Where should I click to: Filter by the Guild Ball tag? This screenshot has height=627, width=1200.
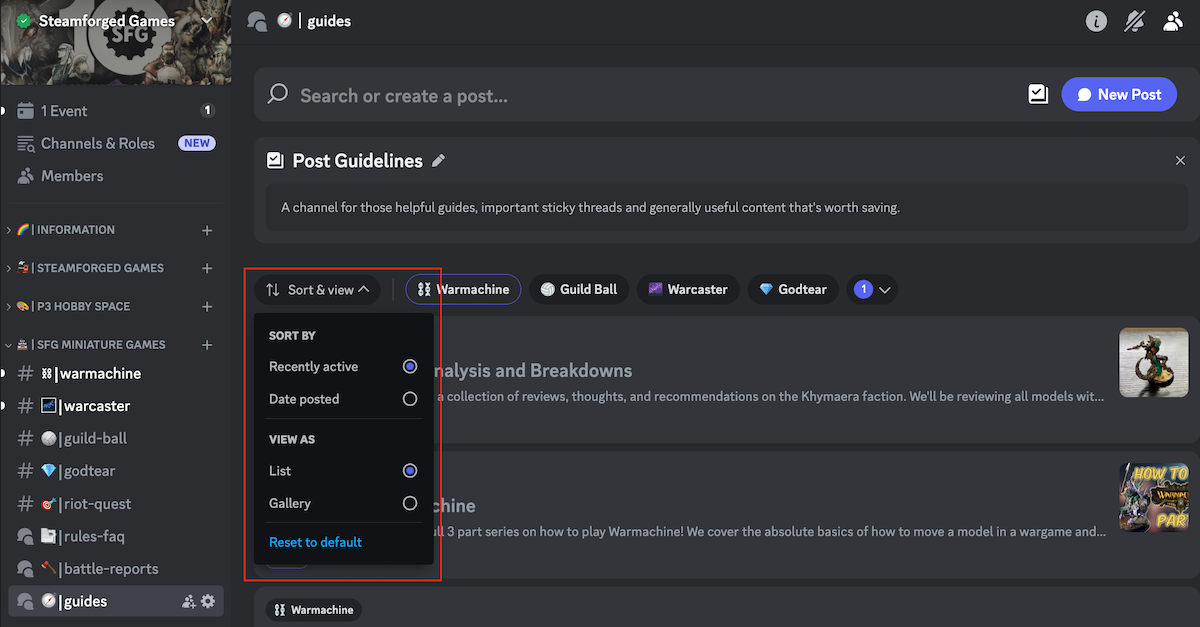[579, 290]
